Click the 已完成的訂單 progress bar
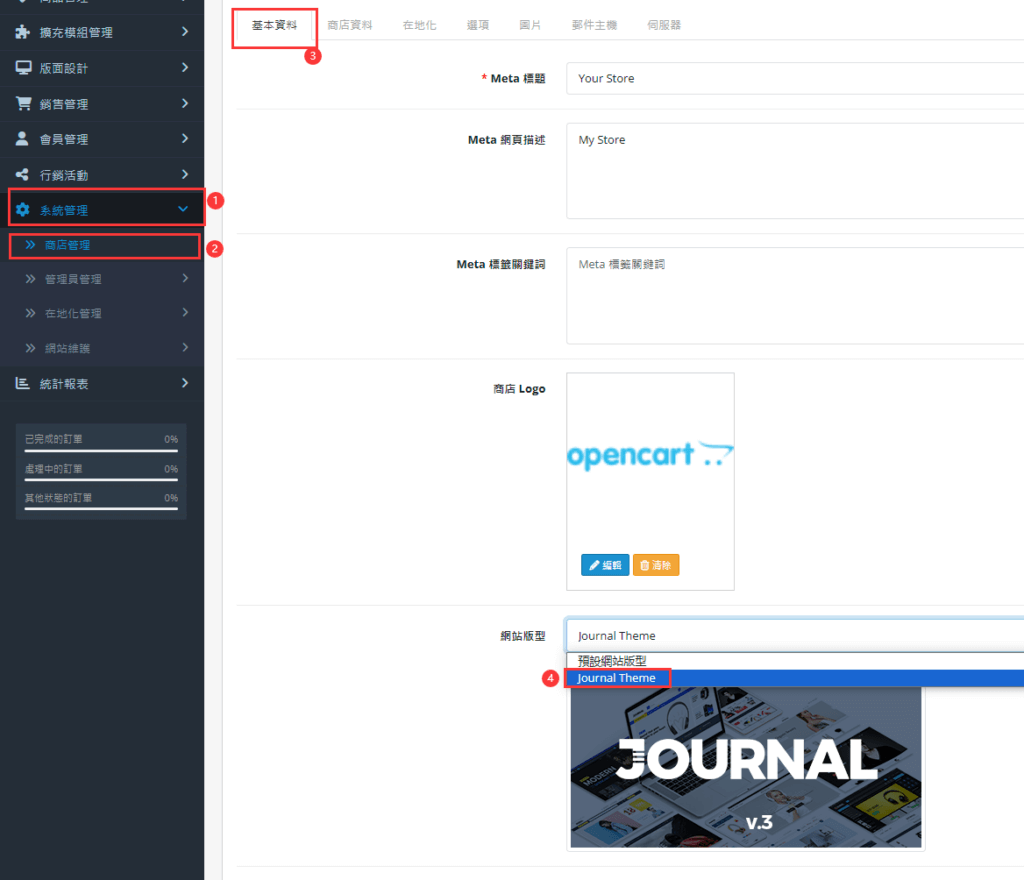 (101, 450)
